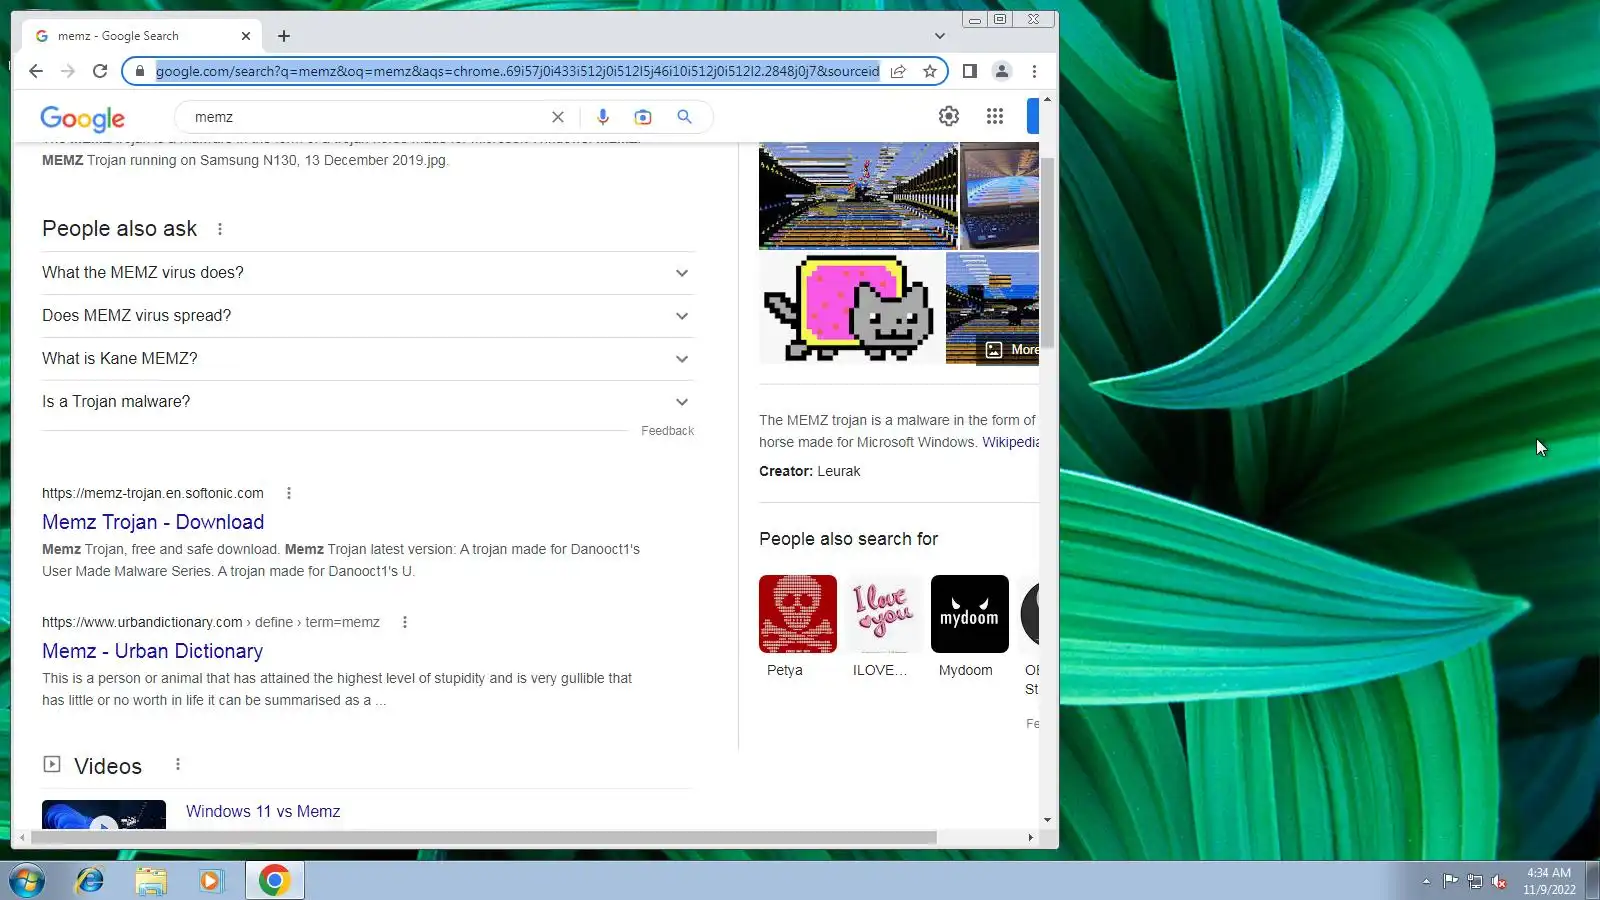This screenshot has height=900, width=1600.
Task: Click the browser forward arrow
Action: [x=68, y=71]
